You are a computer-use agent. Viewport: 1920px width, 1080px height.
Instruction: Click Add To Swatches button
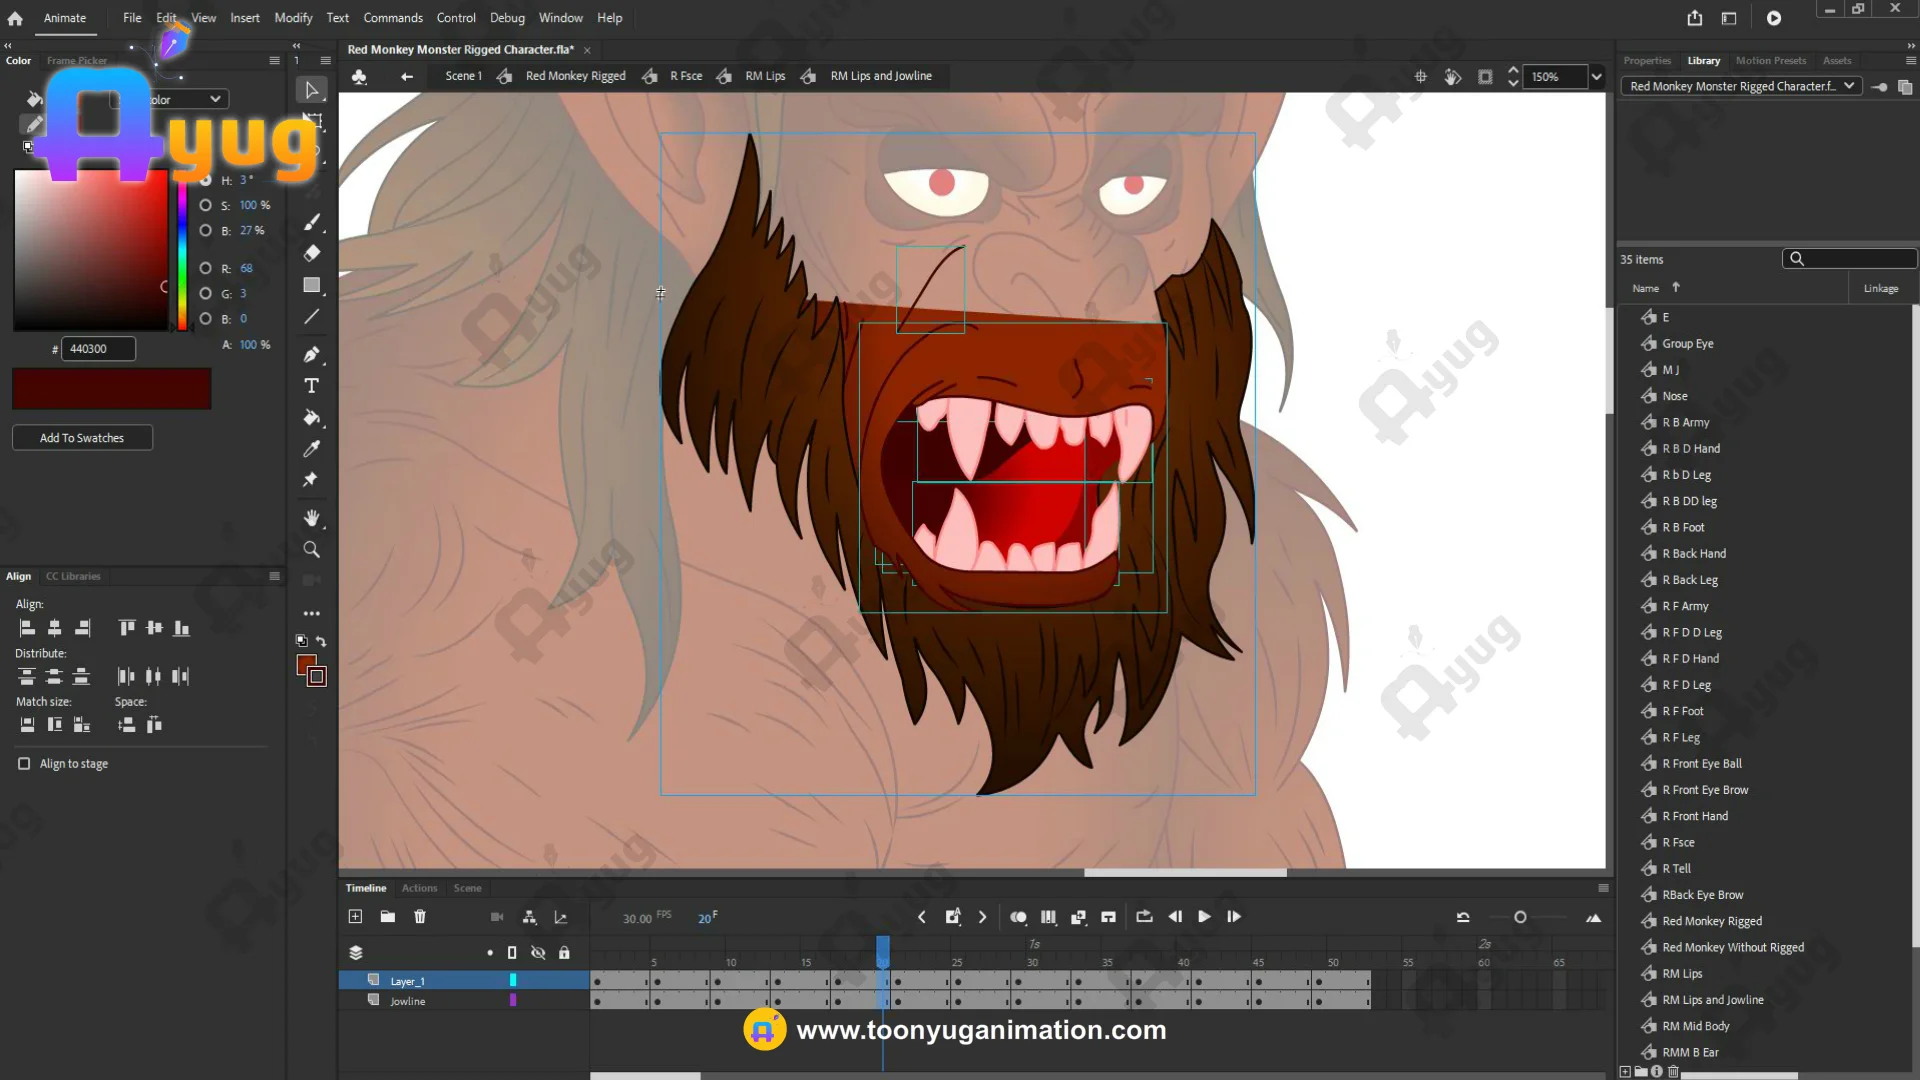(x=82, y=438)
